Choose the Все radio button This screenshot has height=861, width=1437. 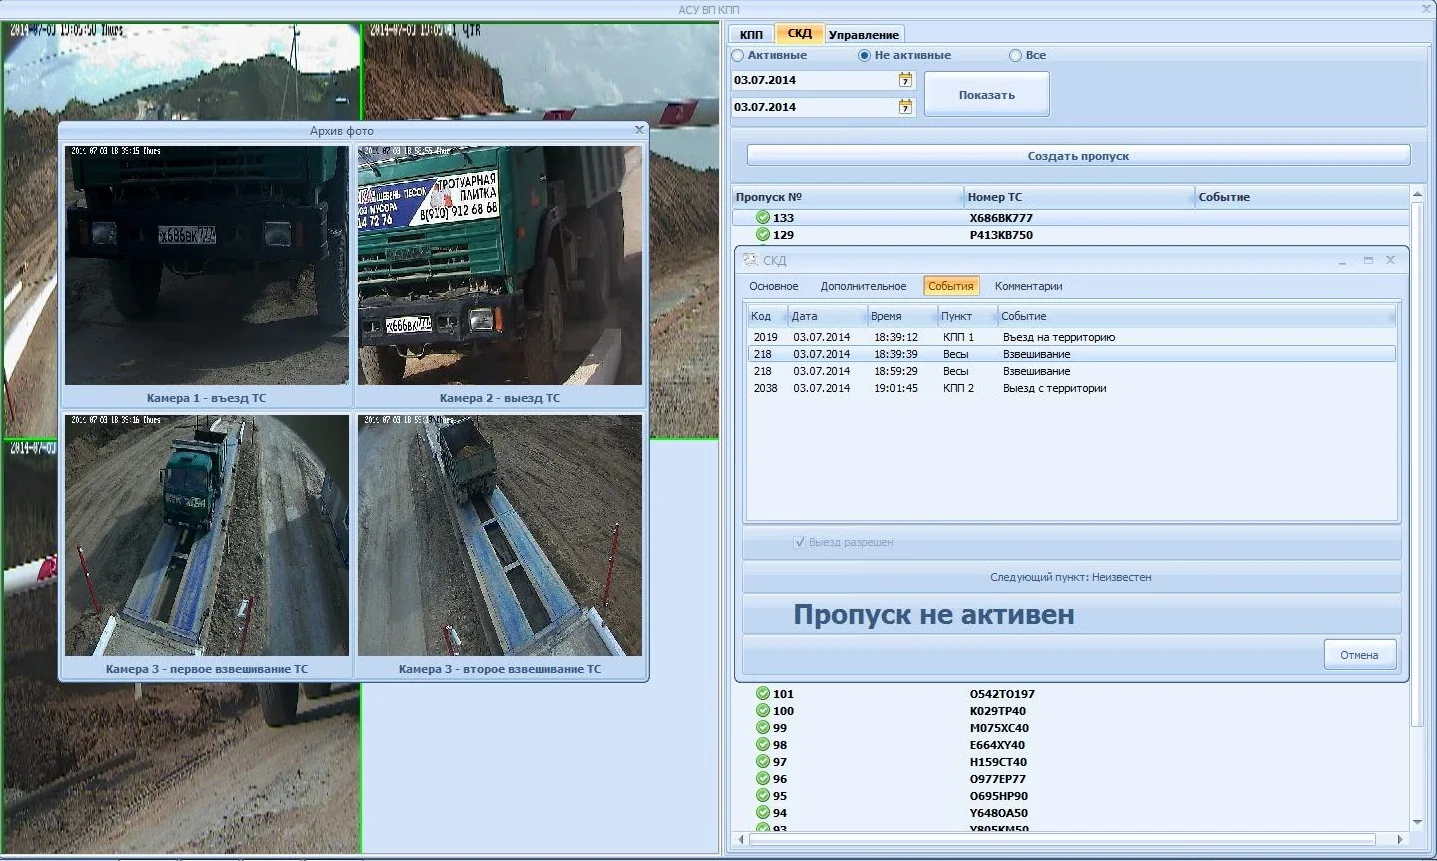point(1016,56)
